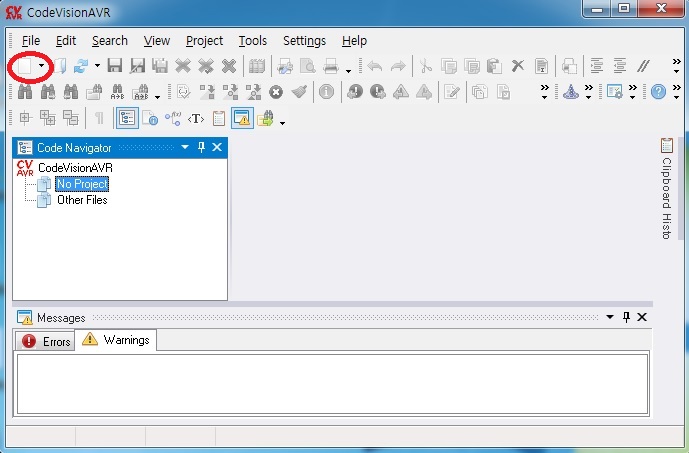Launch the CodeWizardAVR wizard hat icon
Image resolution: width=689 pixels, height=453 pixels.
point(570,92)
